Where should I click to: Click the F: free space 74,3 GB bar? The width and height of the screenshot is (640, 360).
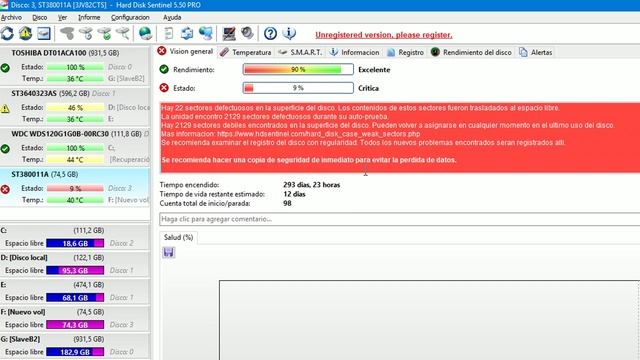[x=75, y=324]
